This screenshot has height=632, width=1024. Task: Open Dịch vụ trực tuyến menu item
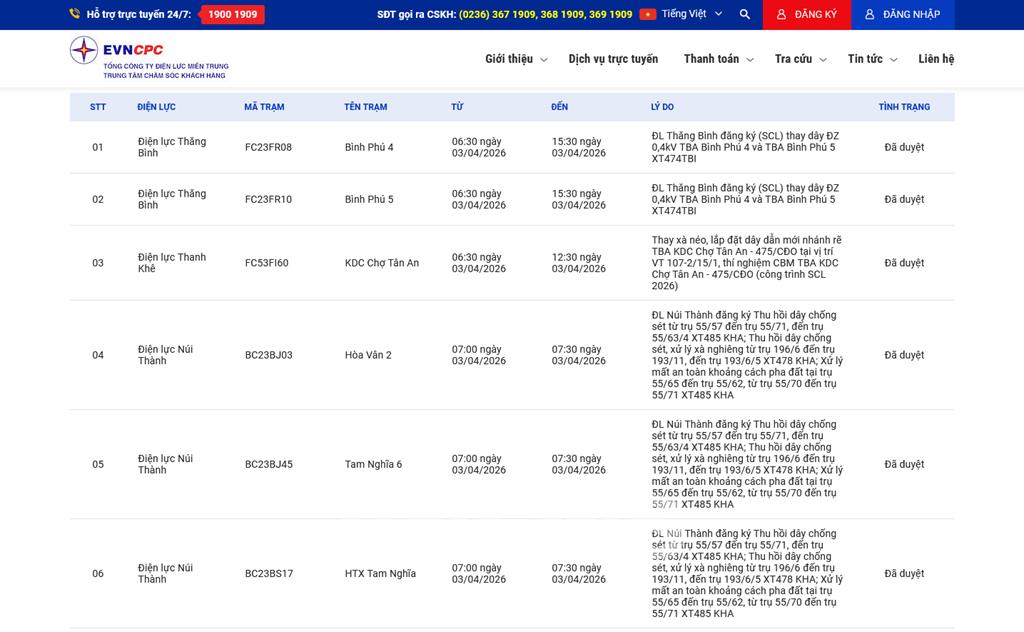click(613, 59)
